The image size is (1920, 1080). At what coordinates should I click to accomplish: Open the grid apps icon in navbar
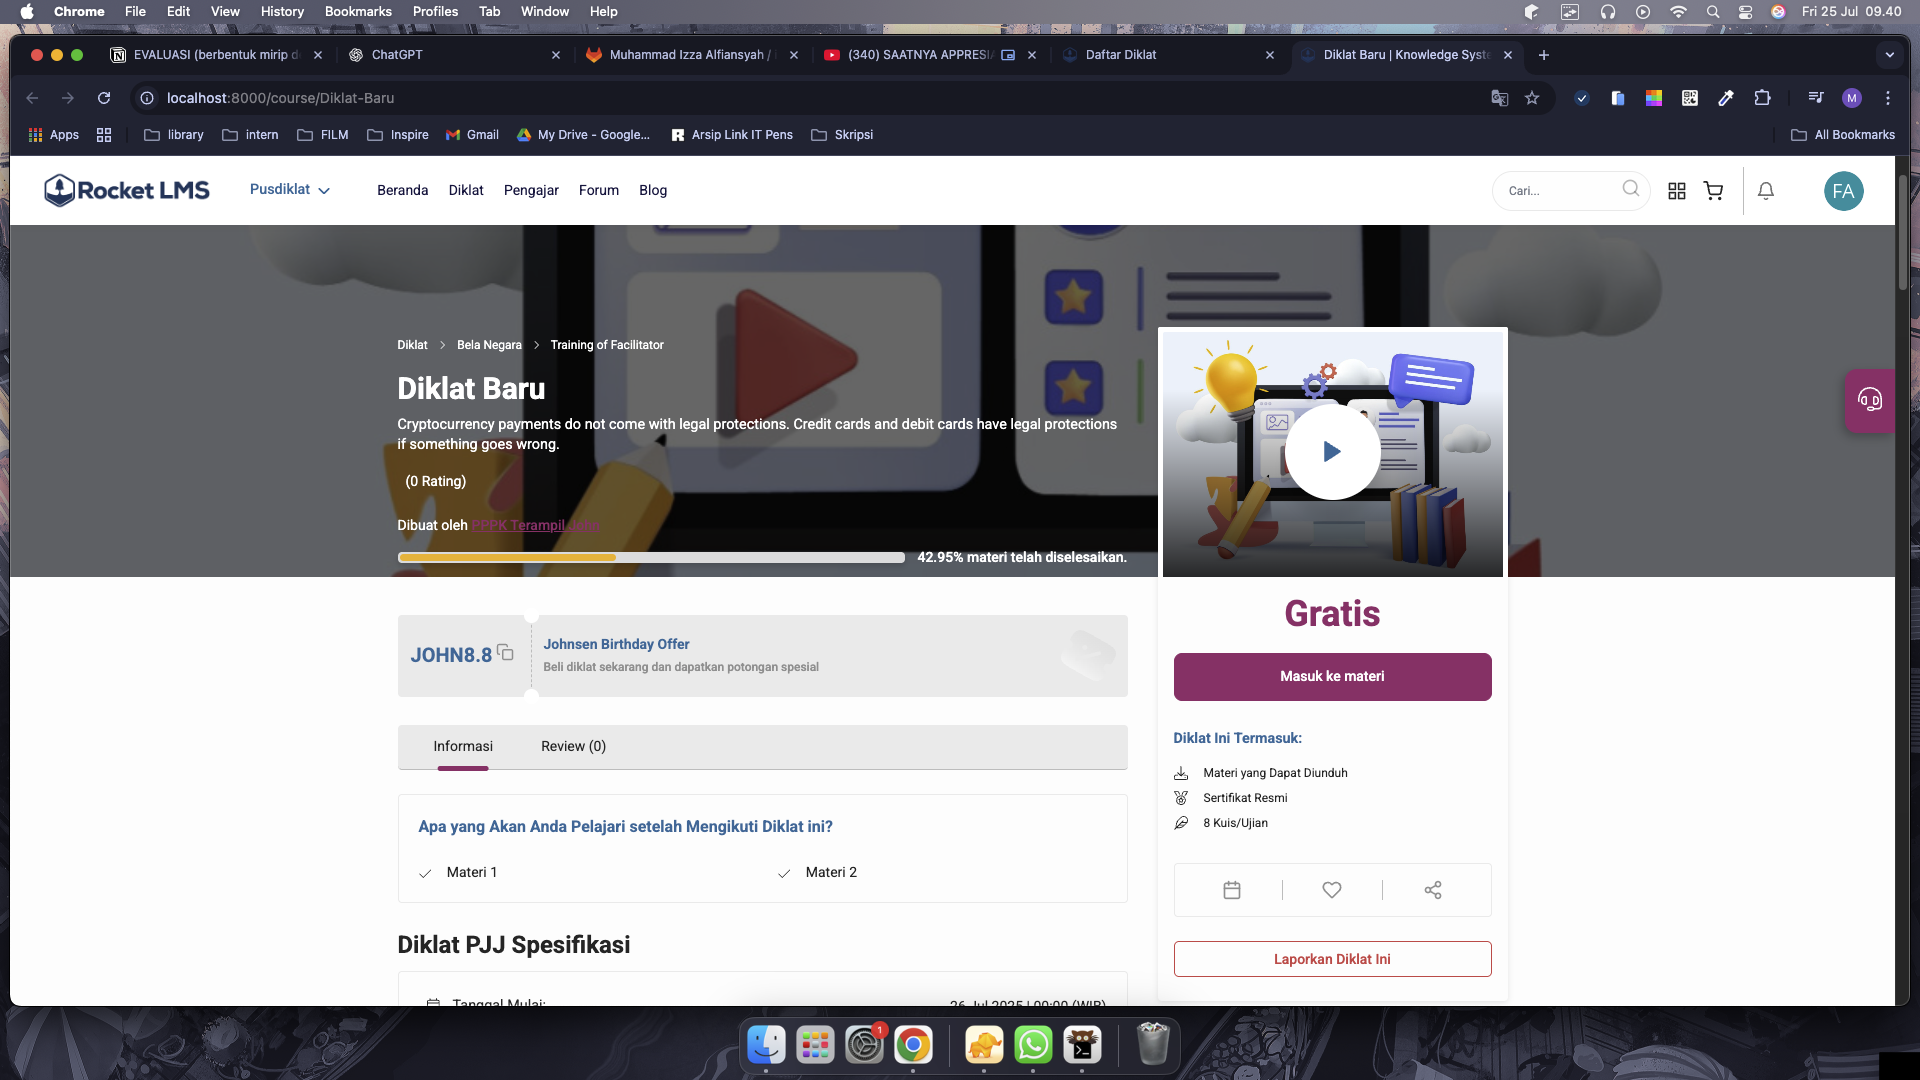(x=1677, y=191)
